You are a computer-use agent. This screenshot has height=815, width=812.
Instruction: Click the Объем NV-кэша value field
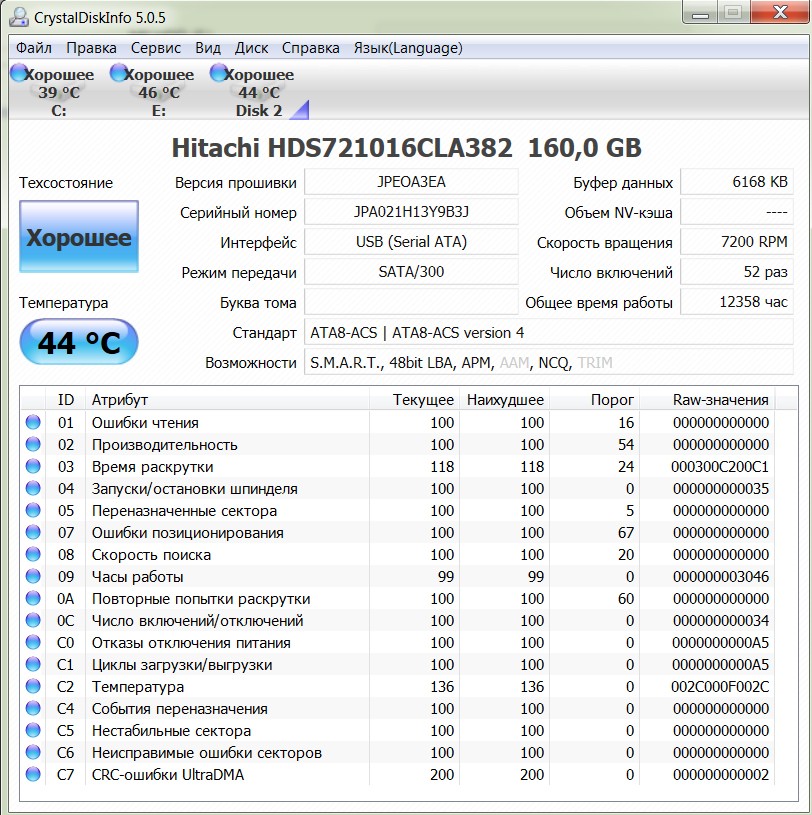[737, 212]
